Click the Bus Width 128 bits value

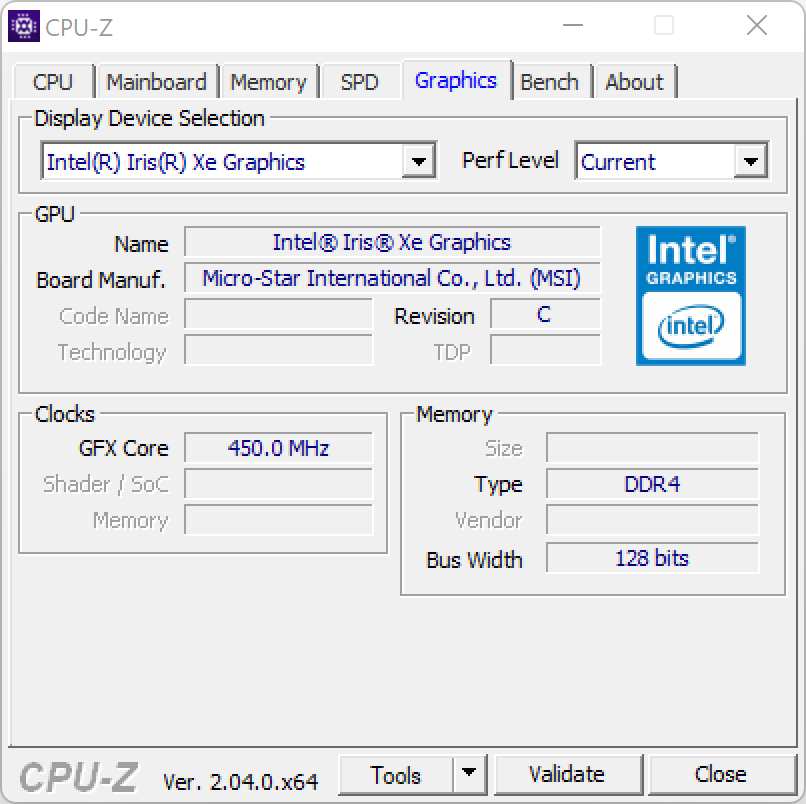(652, 558)
